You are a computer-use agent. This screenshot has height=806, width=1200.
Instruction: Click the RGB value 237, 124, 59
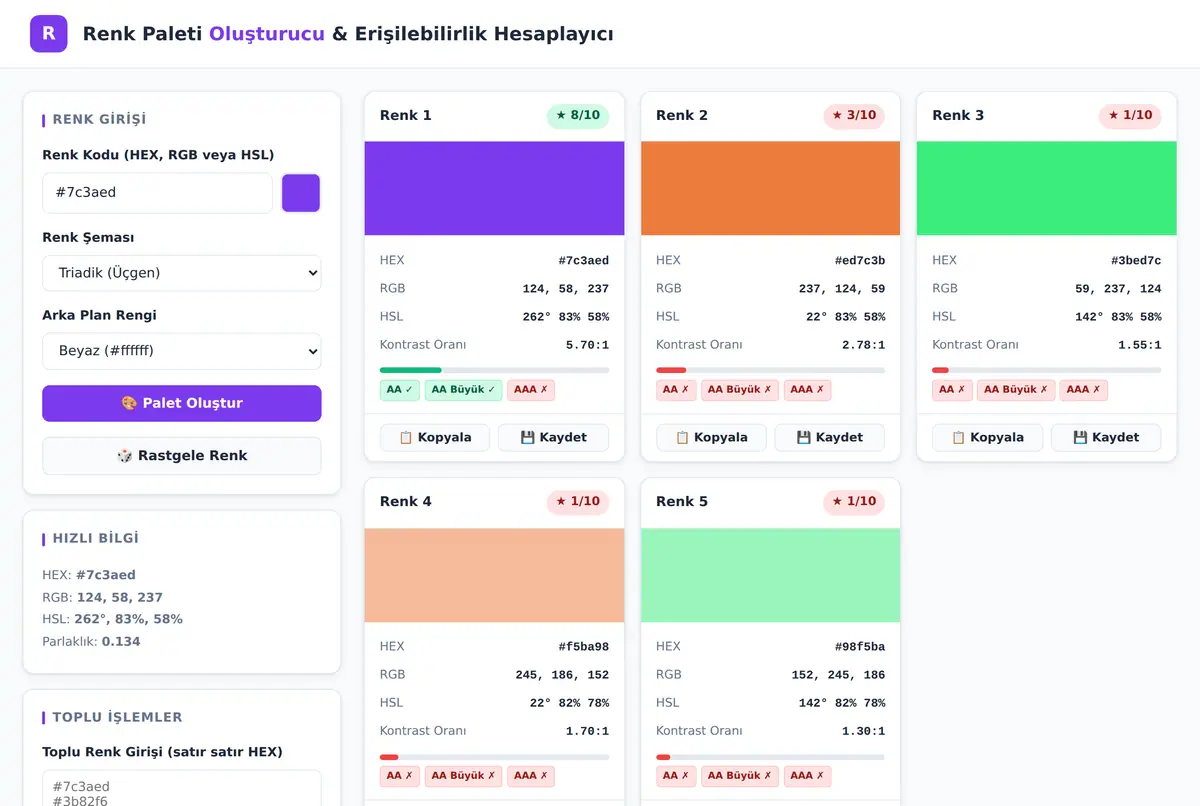(842, 289)
